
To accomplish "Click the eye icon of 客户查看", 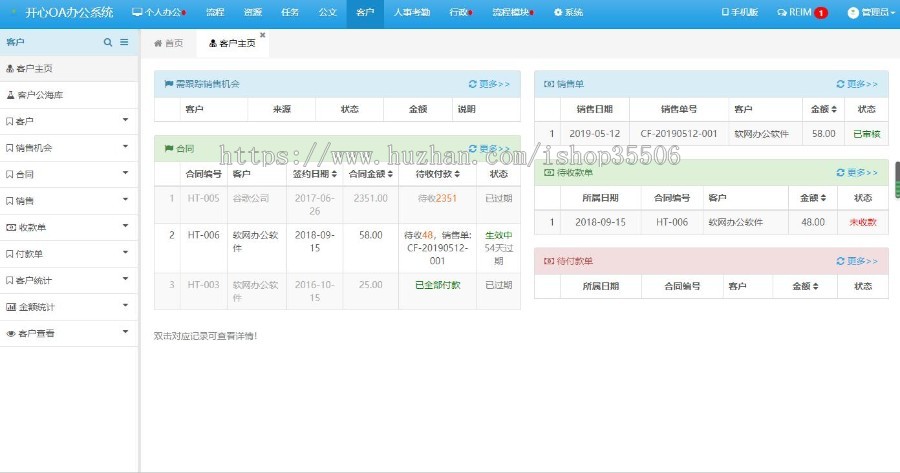I will tap(11, 334).
